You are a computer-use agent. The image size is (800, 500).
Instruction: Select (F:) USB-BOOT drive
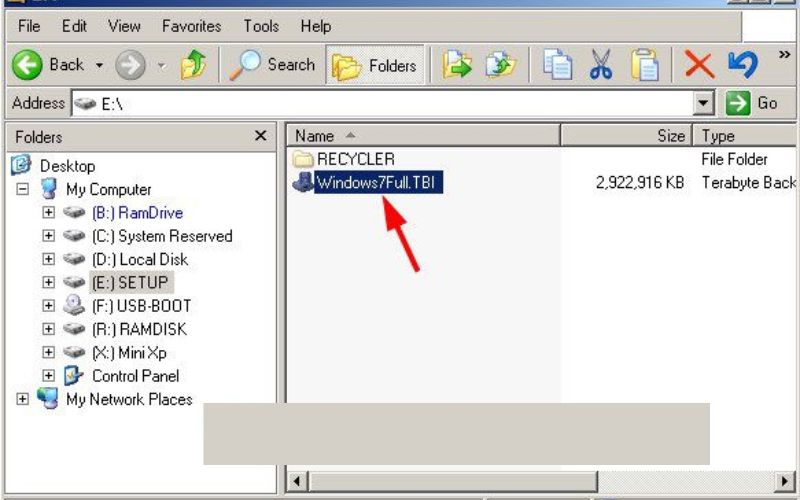pyautogui.click(x=141, y=306)
